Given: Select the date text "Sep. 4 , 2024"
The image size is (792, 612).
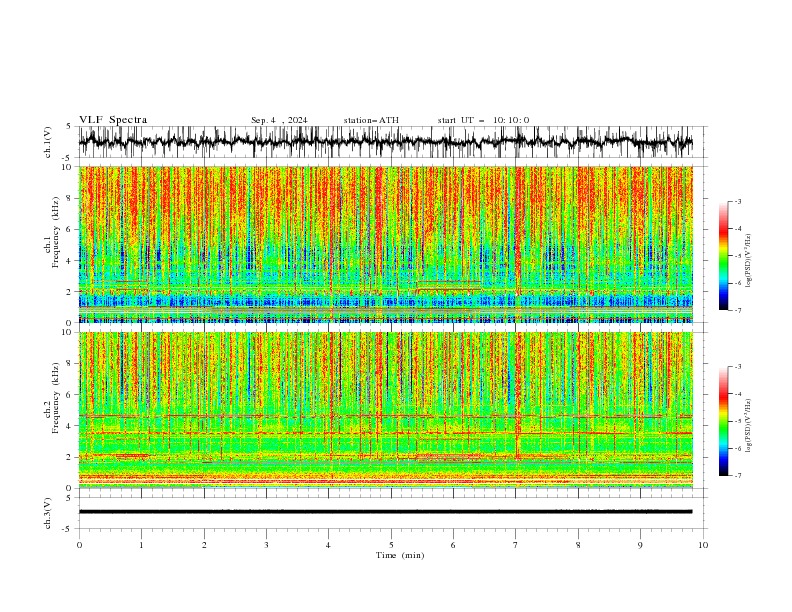Looking at the screenshot, I should pyautogui.click(x=279, y=120).
